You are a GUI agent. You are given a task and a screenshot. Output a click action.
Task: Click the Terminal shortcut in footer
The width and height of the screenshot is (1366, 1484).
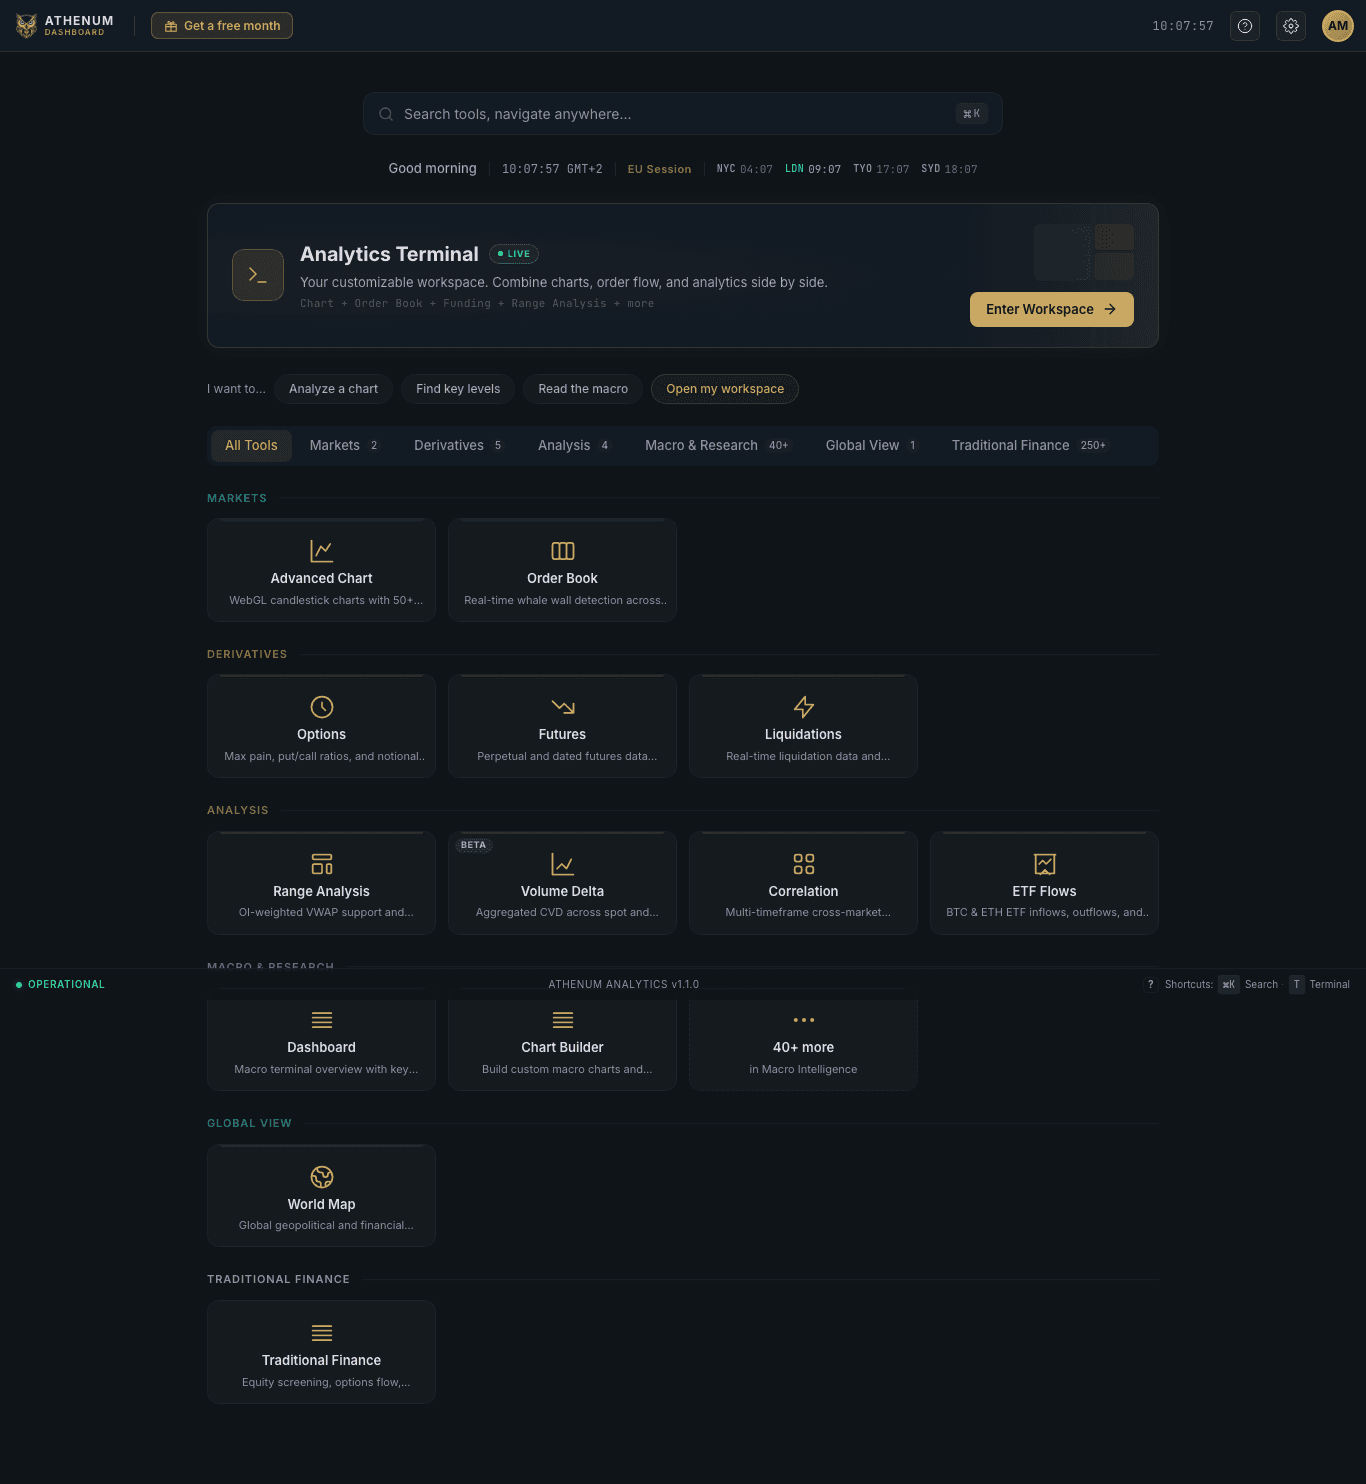1319,984
